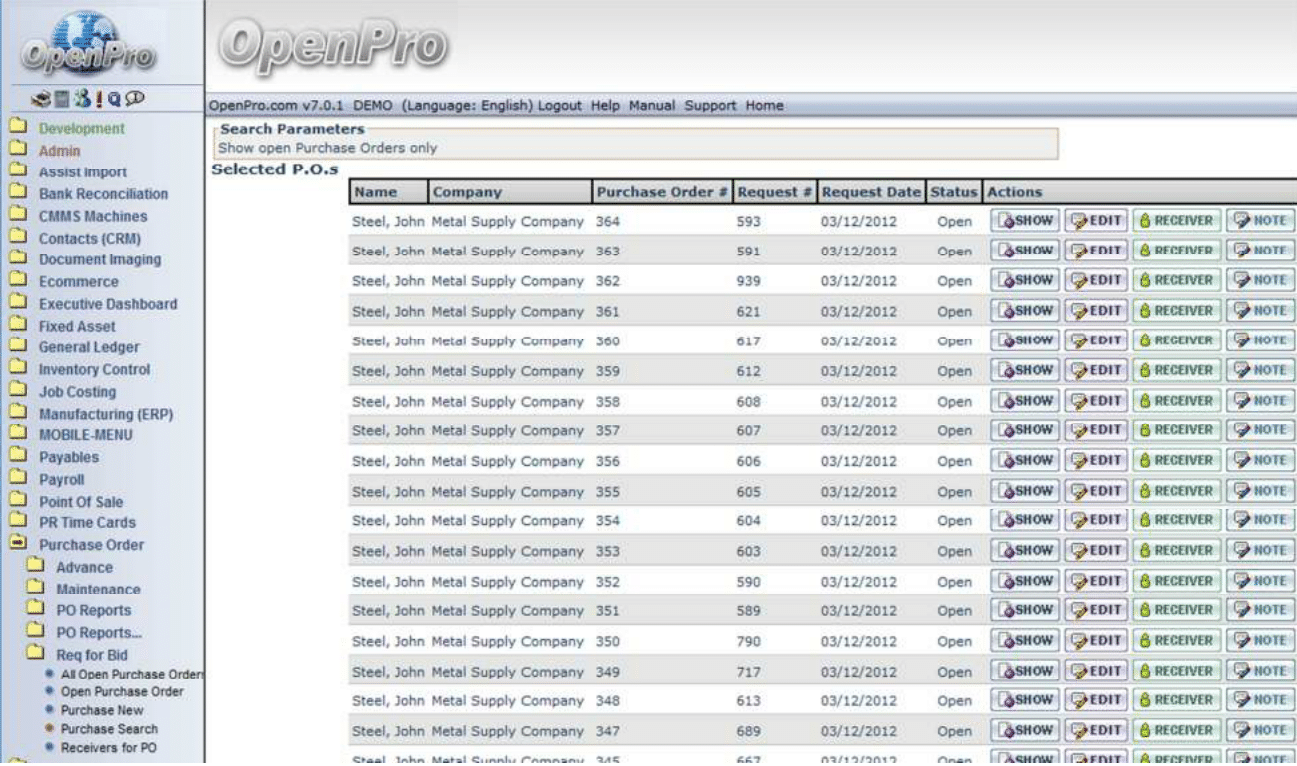This screenshot has height=766, width=1297.
Task: Click Support in the top menu
Action: pos(710,106)
